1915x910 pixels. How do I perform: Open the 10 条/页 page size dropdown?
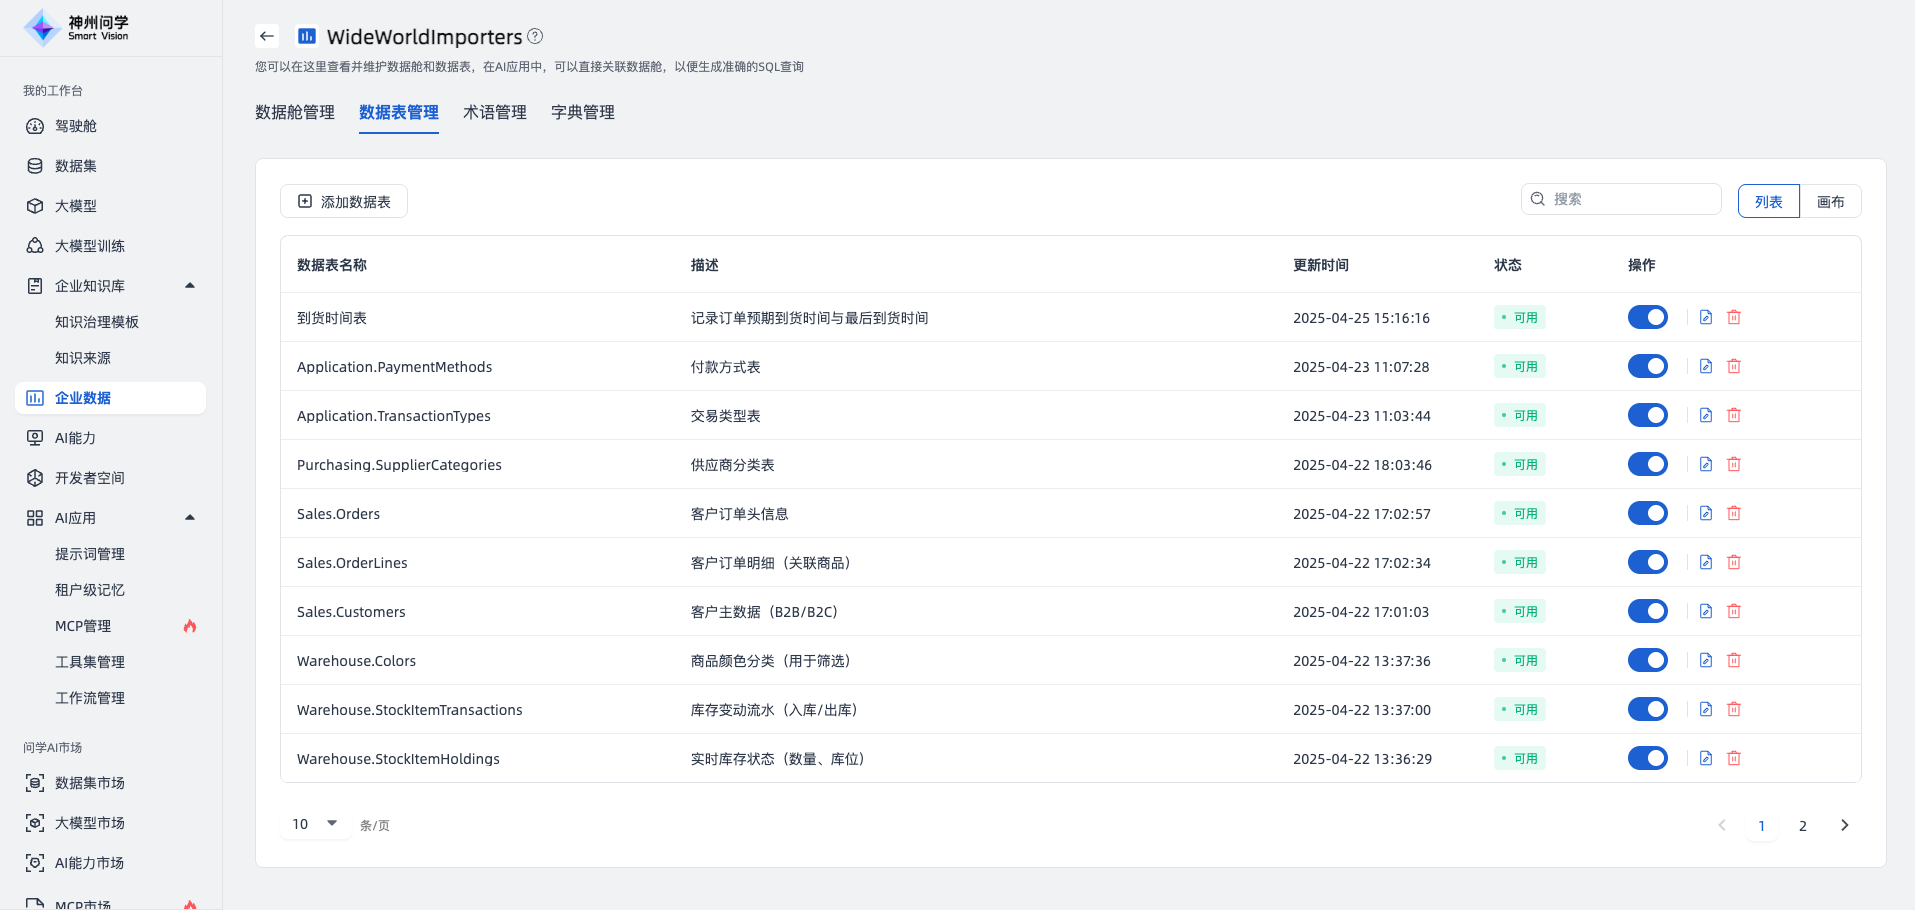315,824
